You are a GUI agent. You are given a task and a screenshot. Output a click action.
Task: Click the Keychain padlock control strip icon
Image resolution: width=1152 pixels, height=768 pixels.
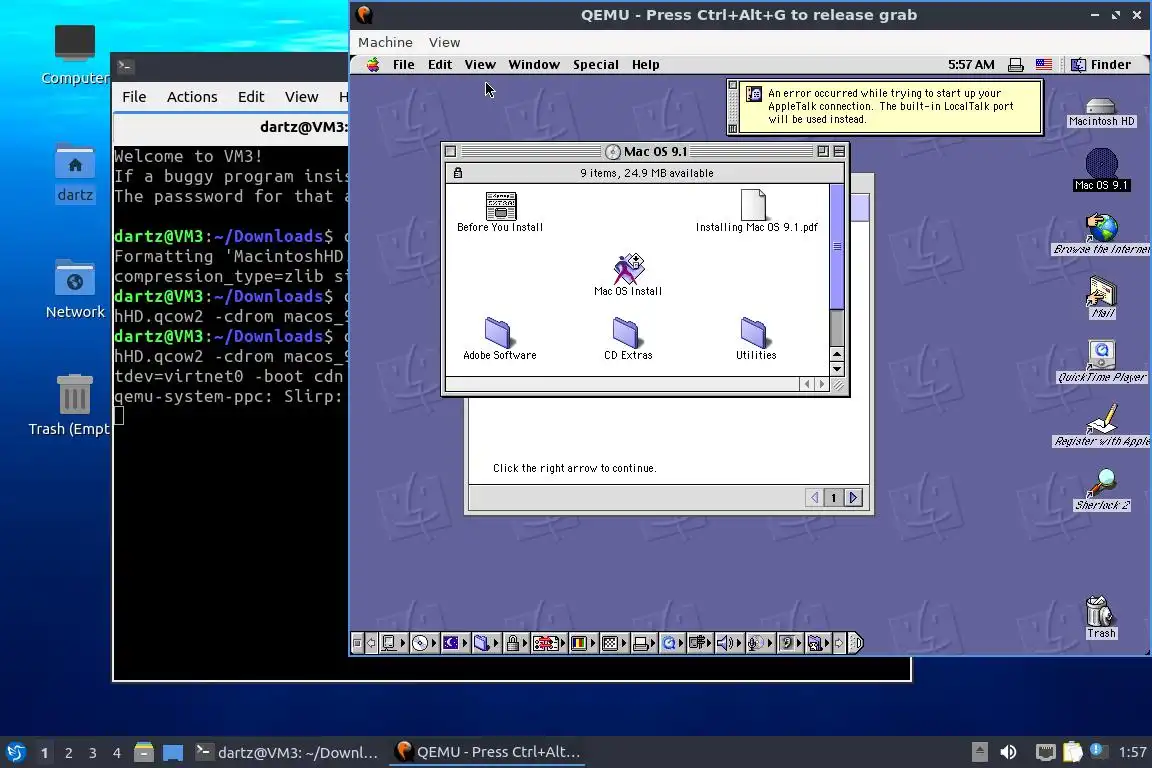[x=513, y=643]
